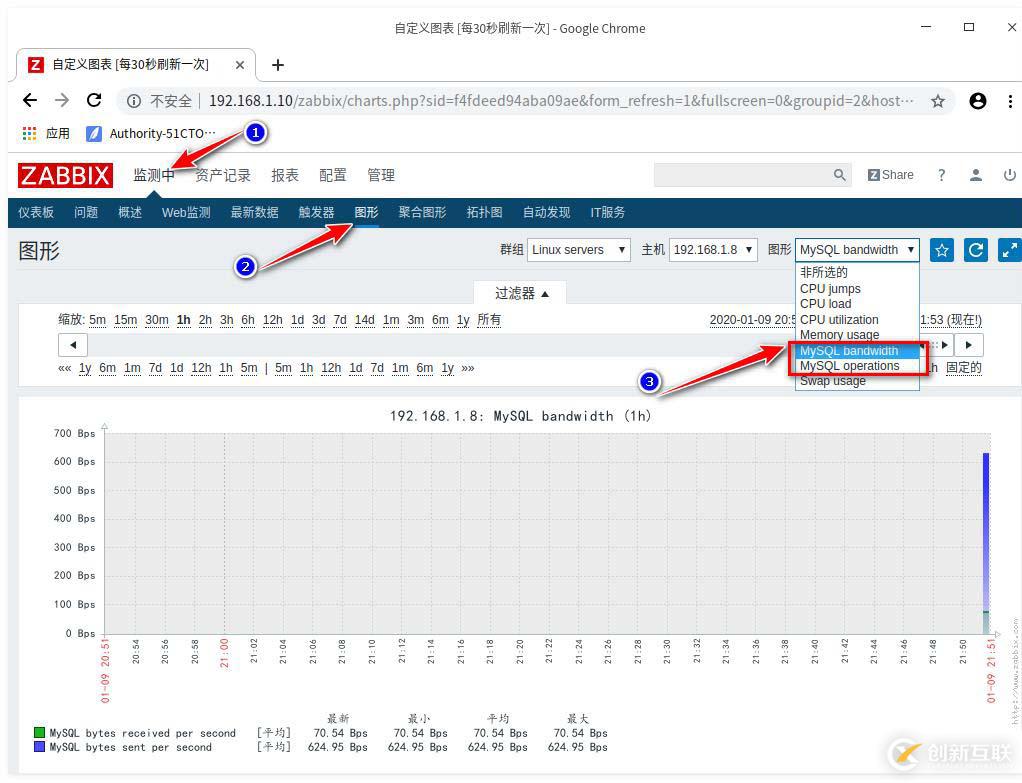Open a new browser tab
Viewport: 1022px width, 783px height.
pyautogui.click(x=278, y=65)
